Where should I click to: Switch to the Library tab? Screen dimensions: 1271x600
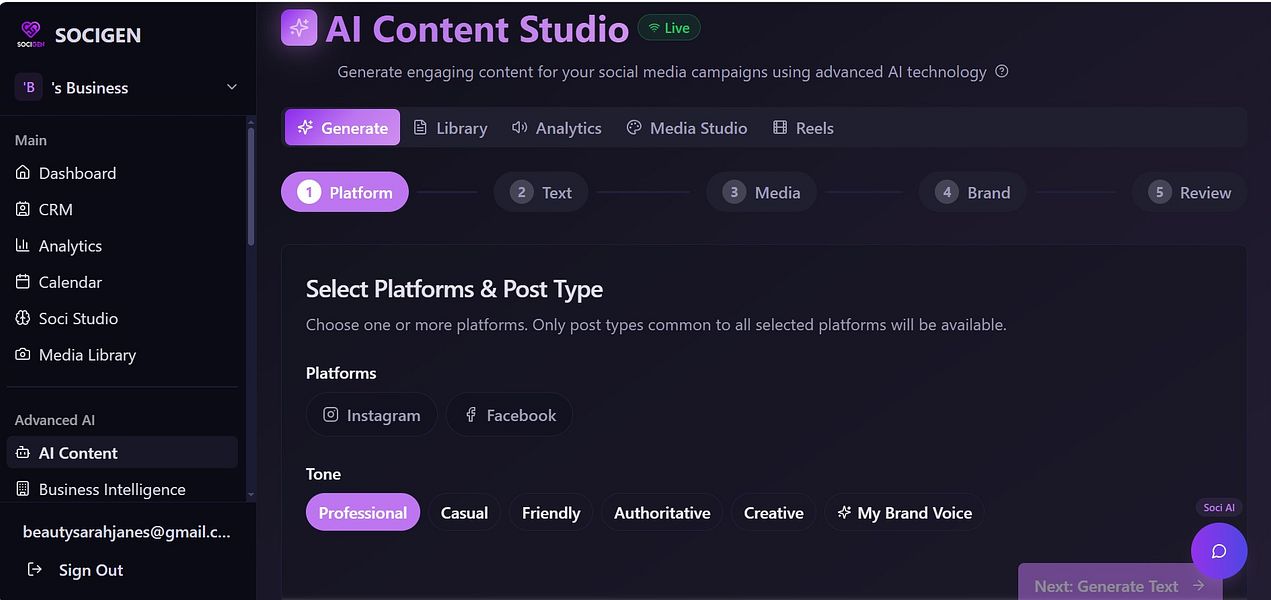(x=450, y=127)
